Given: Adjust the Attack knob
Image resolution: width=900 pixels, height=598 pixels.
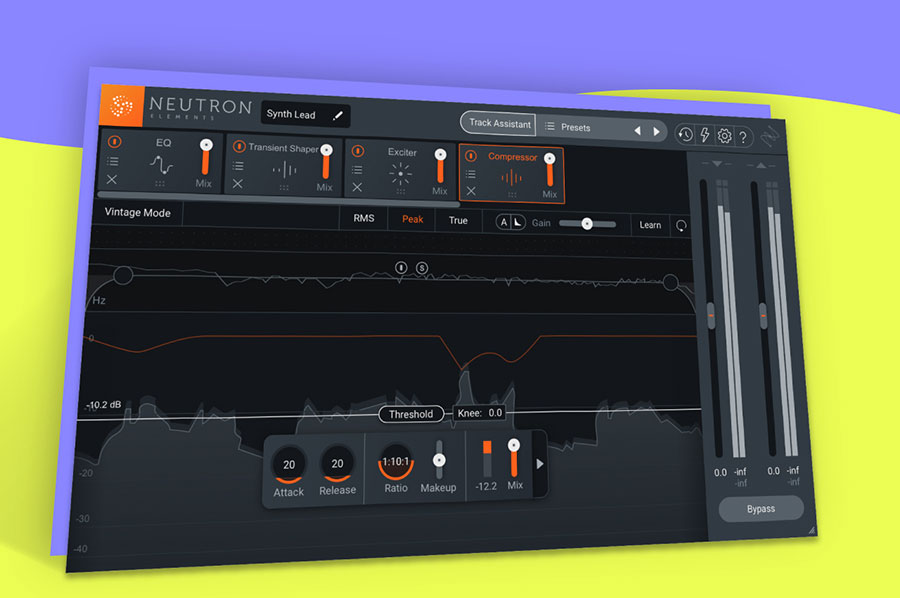Looking at the screenshot, I should [x=289, y=464].
